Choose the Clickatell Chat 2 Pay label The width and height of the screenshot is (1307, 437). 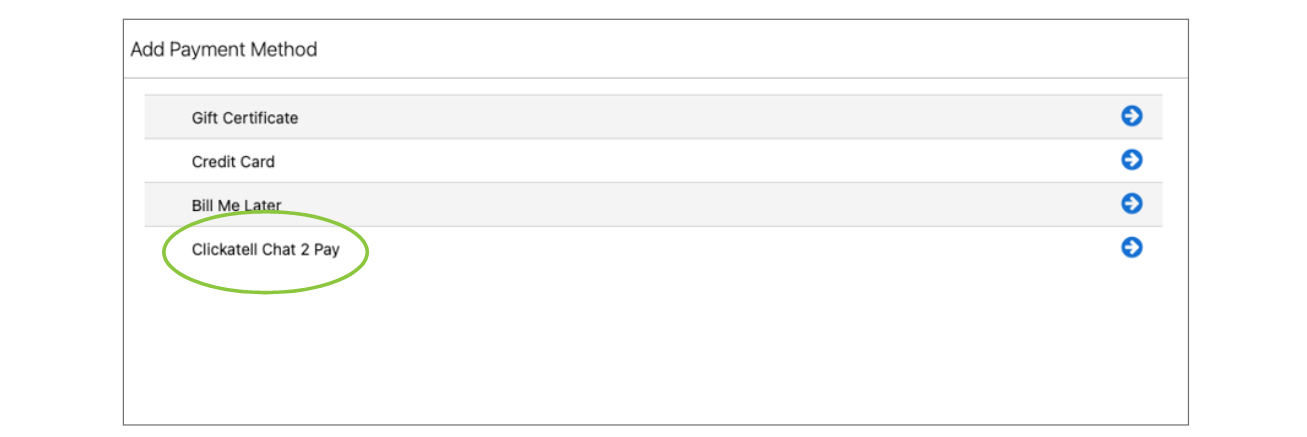[266, 250]
